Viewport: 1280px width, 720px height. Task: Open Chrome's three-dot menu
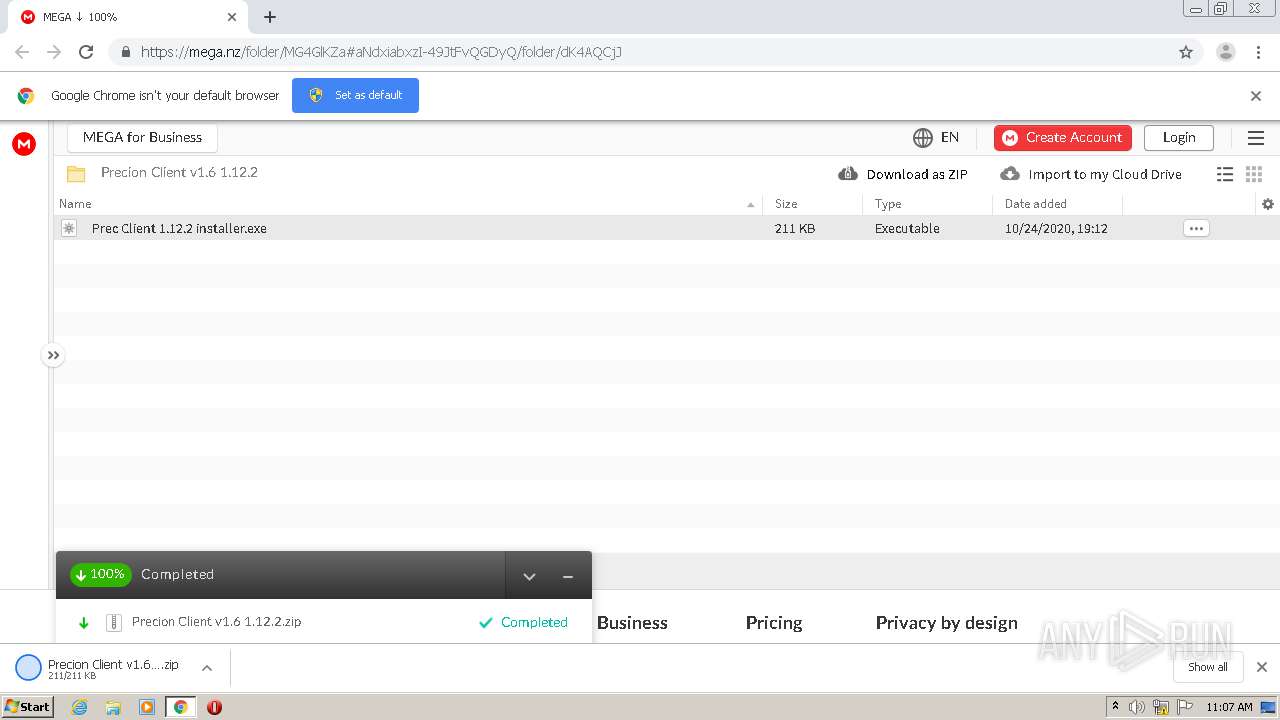1258,52
